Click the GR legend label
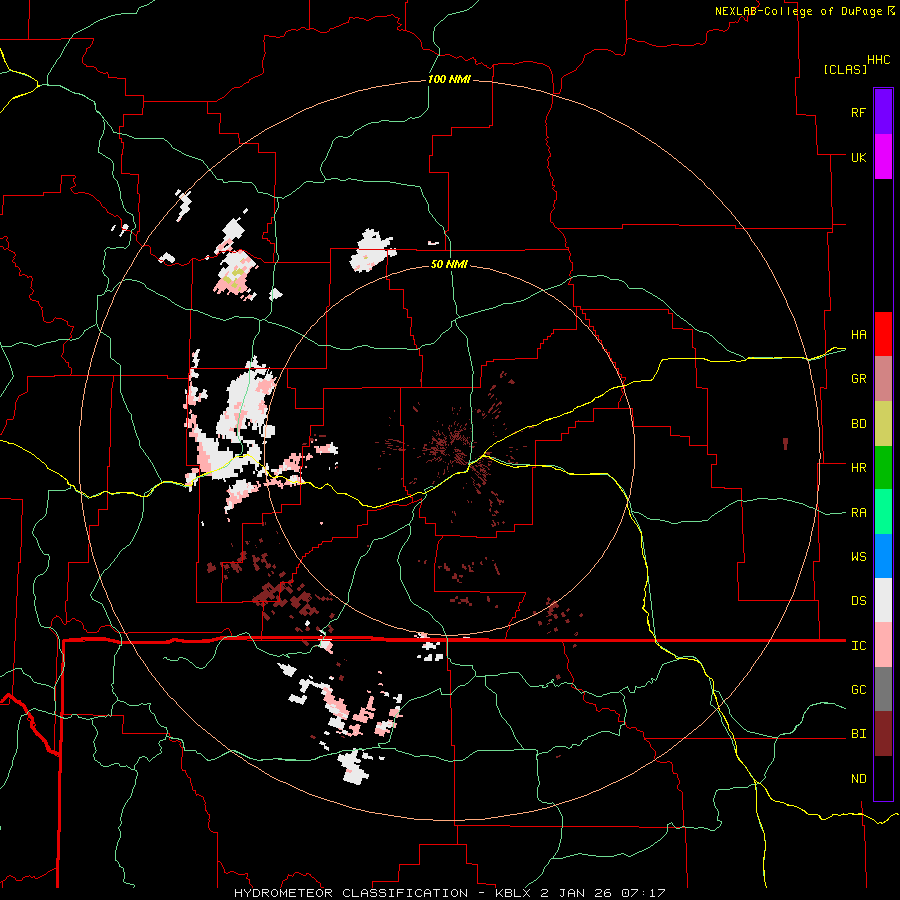The height and width of the screenshot is (900, 900). (x=858, y=379)
